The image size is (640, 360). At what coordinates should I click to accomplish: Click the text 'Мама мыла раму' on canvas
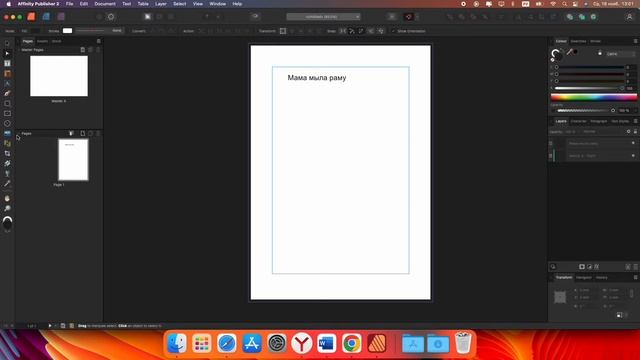pos(317,78)
